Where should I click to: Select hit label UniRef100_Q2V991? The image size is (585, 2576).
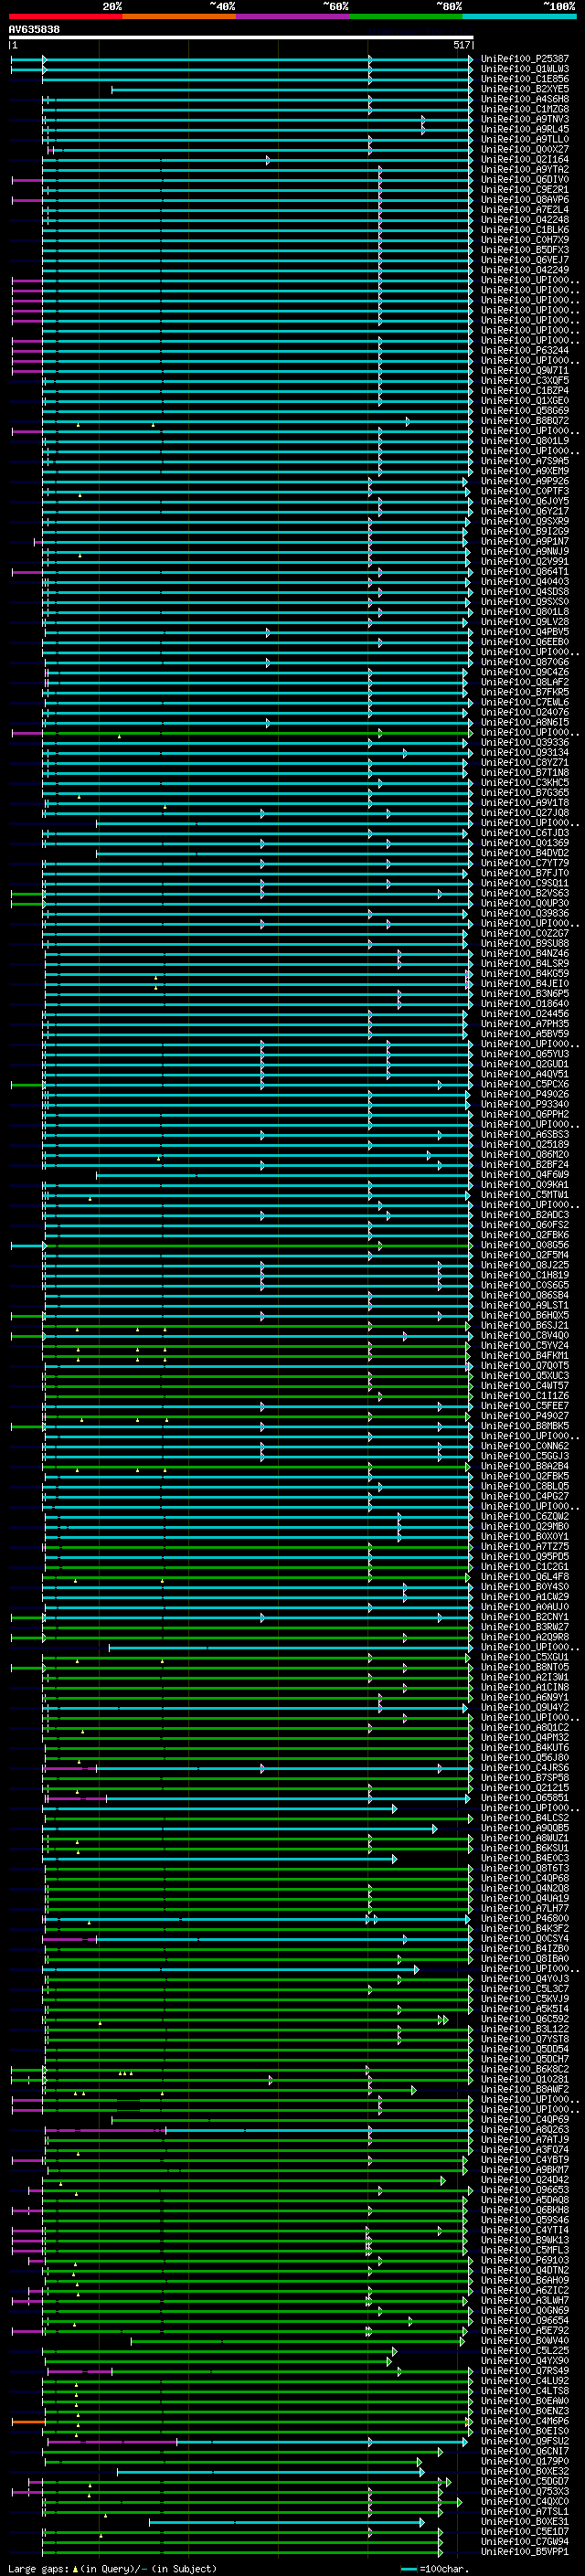click(x=525, y=562)
